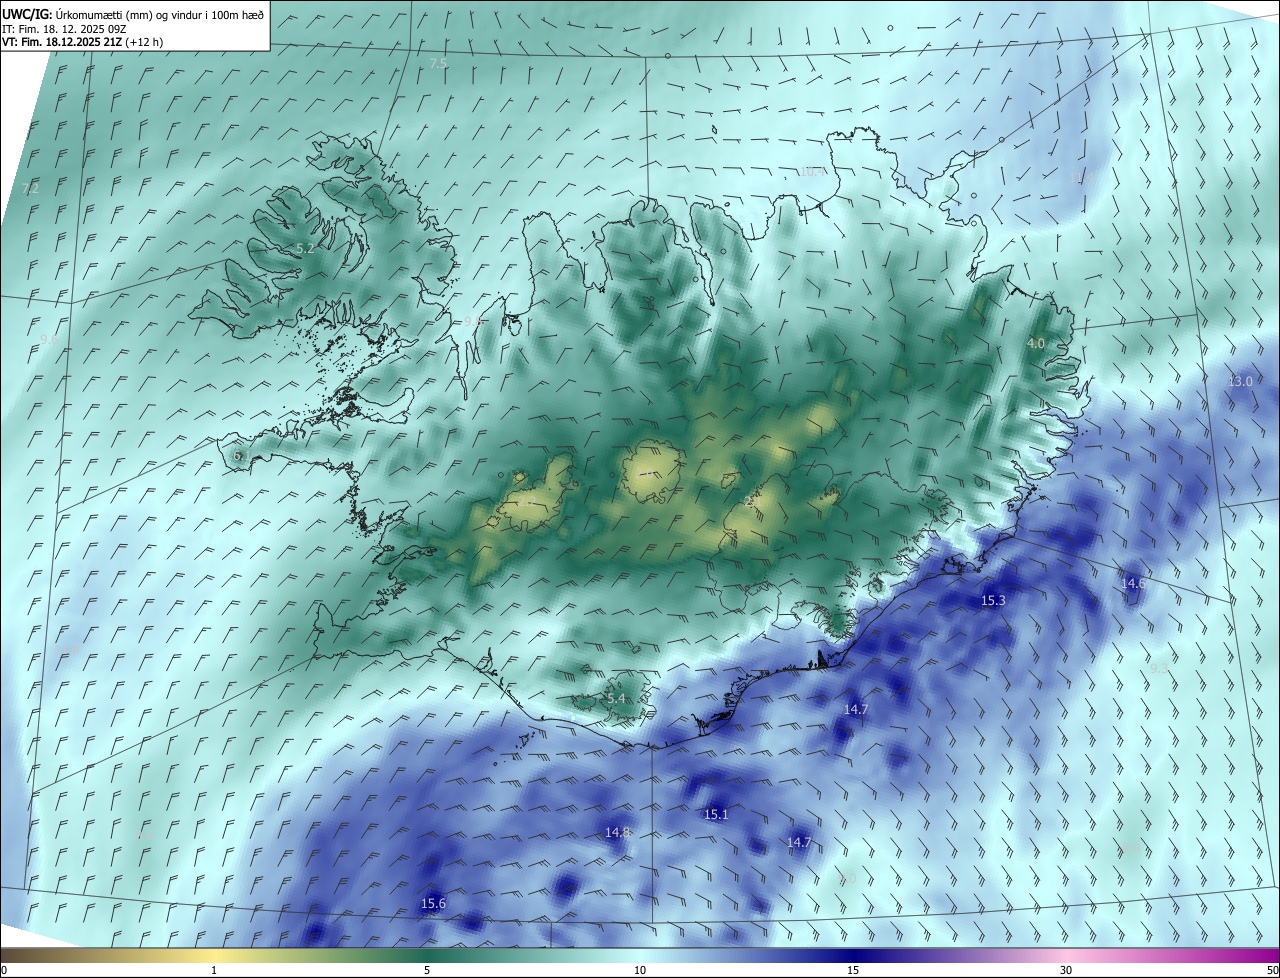The width and height of the screenshot is (1280, 978).
Task: Click the 15.1 value label on the map
Action: point(716,814)
